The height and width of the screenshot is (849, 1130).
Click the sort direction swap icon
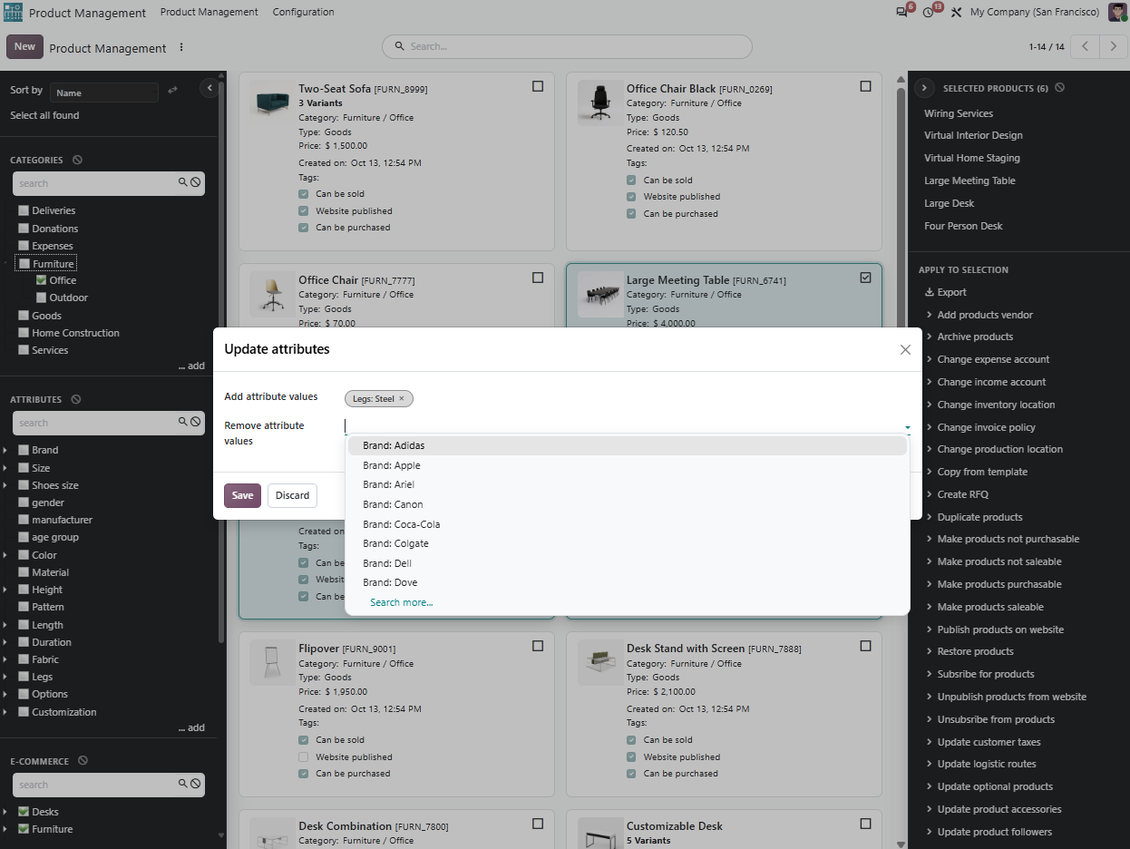coord(172,90)
